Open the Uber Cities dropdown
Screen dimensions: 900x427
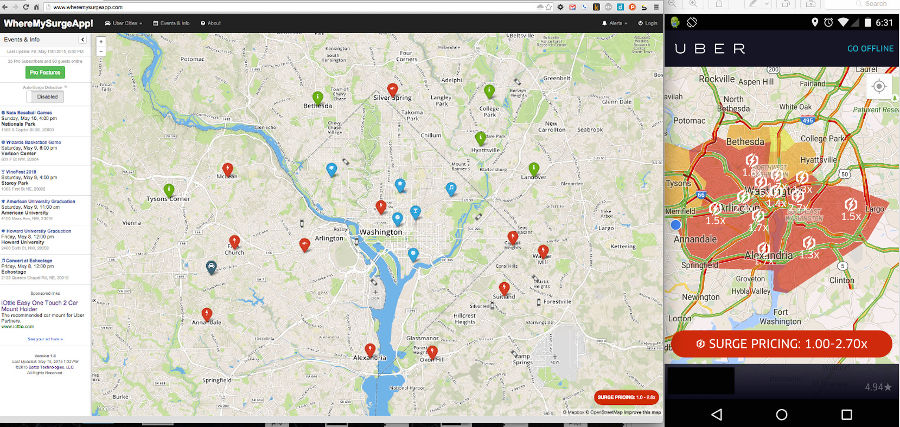123,23
